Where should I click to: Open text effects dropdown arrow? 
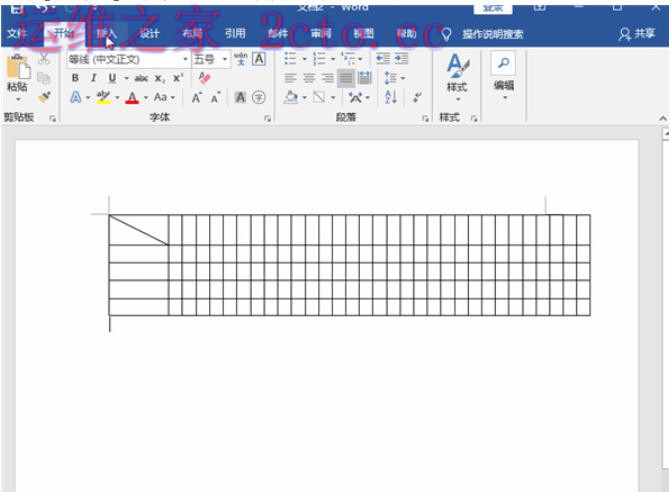click(88, 98)
